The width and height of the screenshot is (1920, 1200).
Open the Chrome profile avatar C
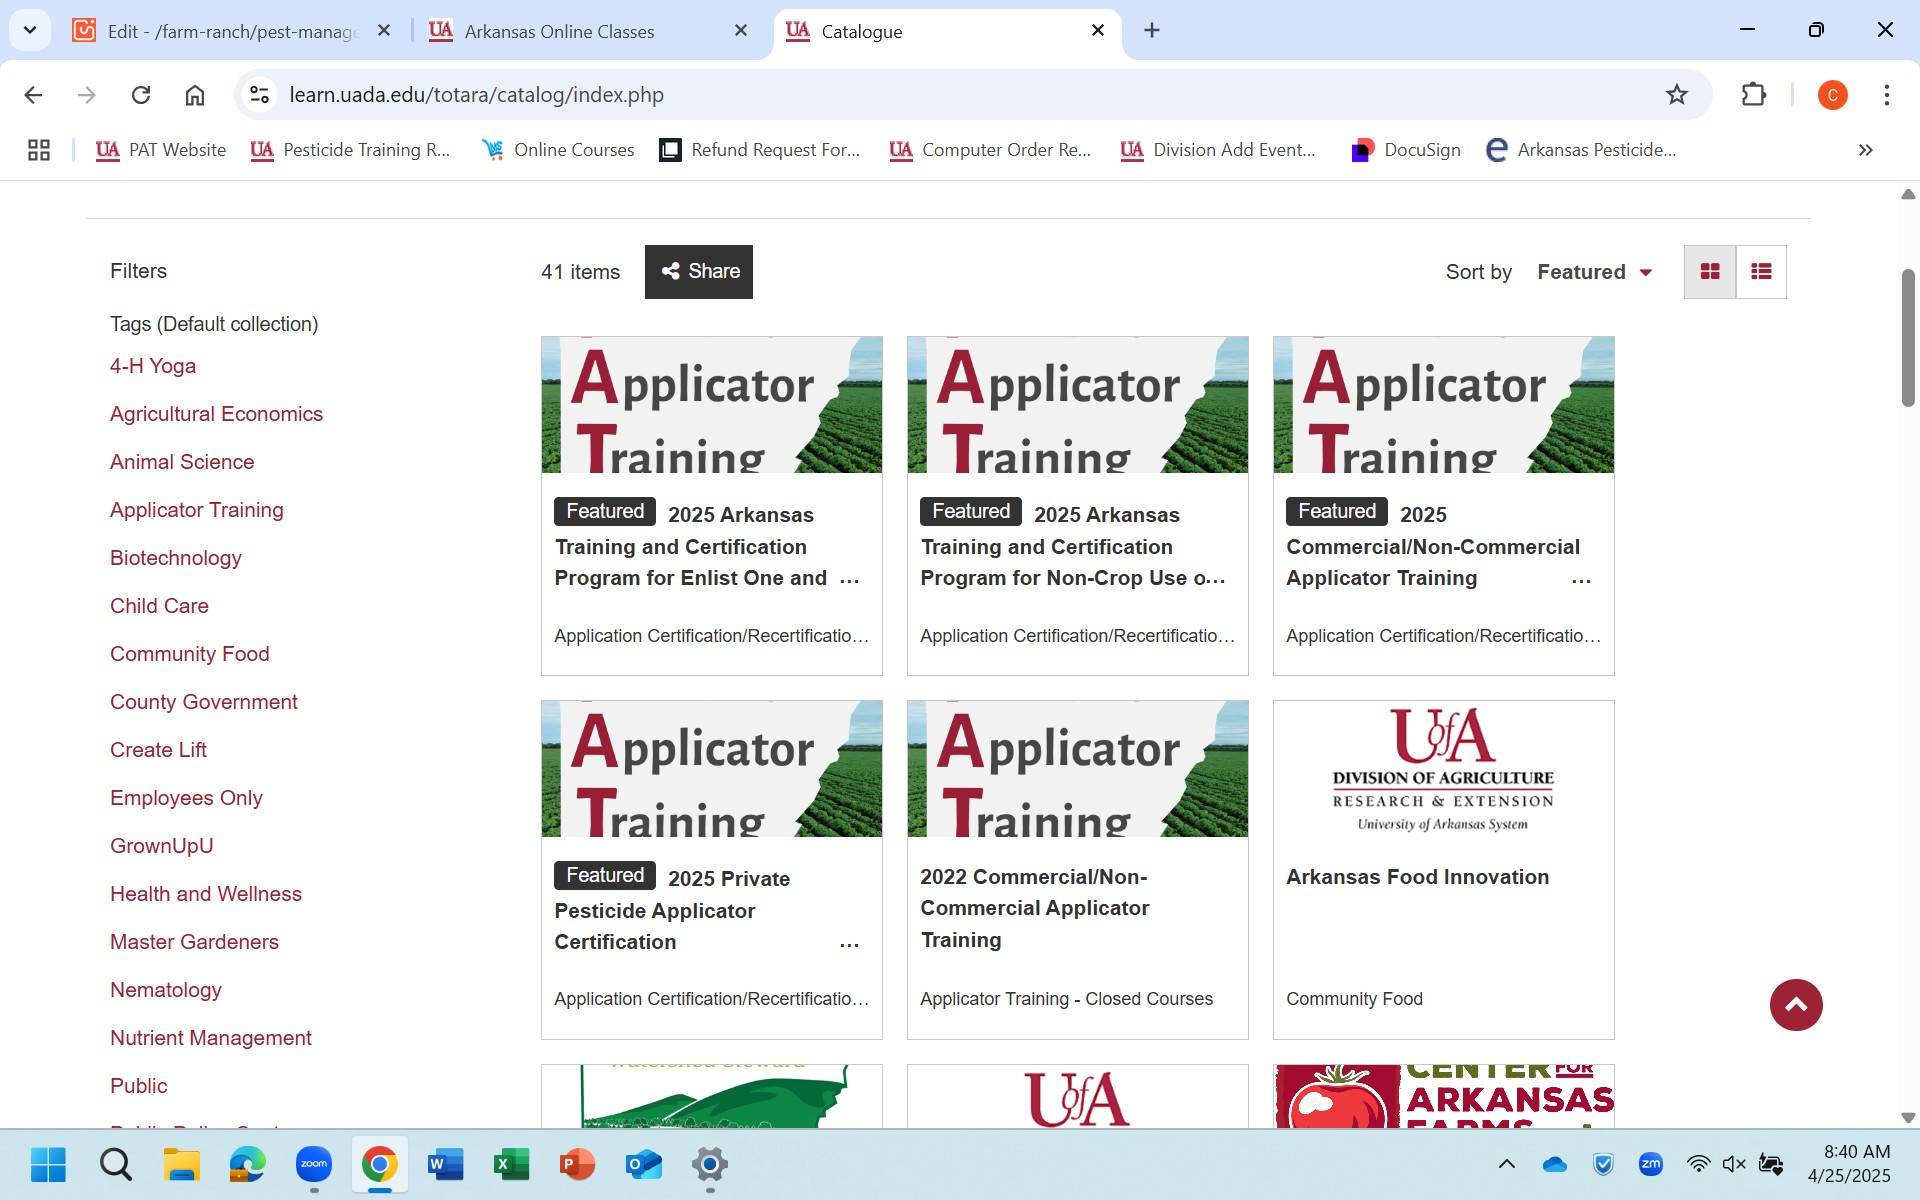tap(1832, 95)
